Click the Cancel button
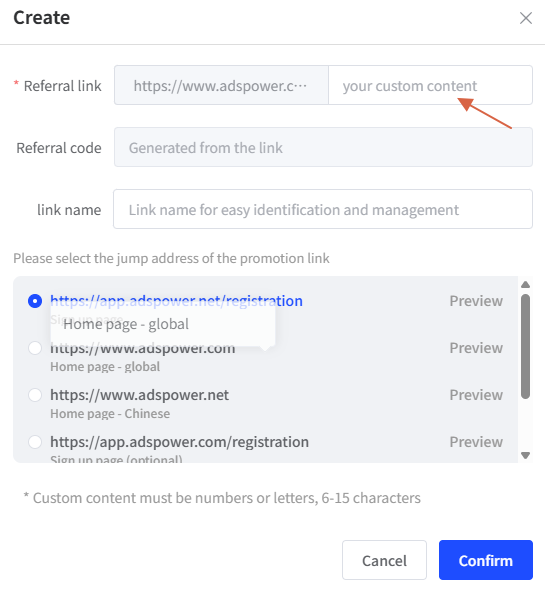Image resolution: width=545 pixels, height=594 pixels. pyautogui.click(x=384, y=560)
